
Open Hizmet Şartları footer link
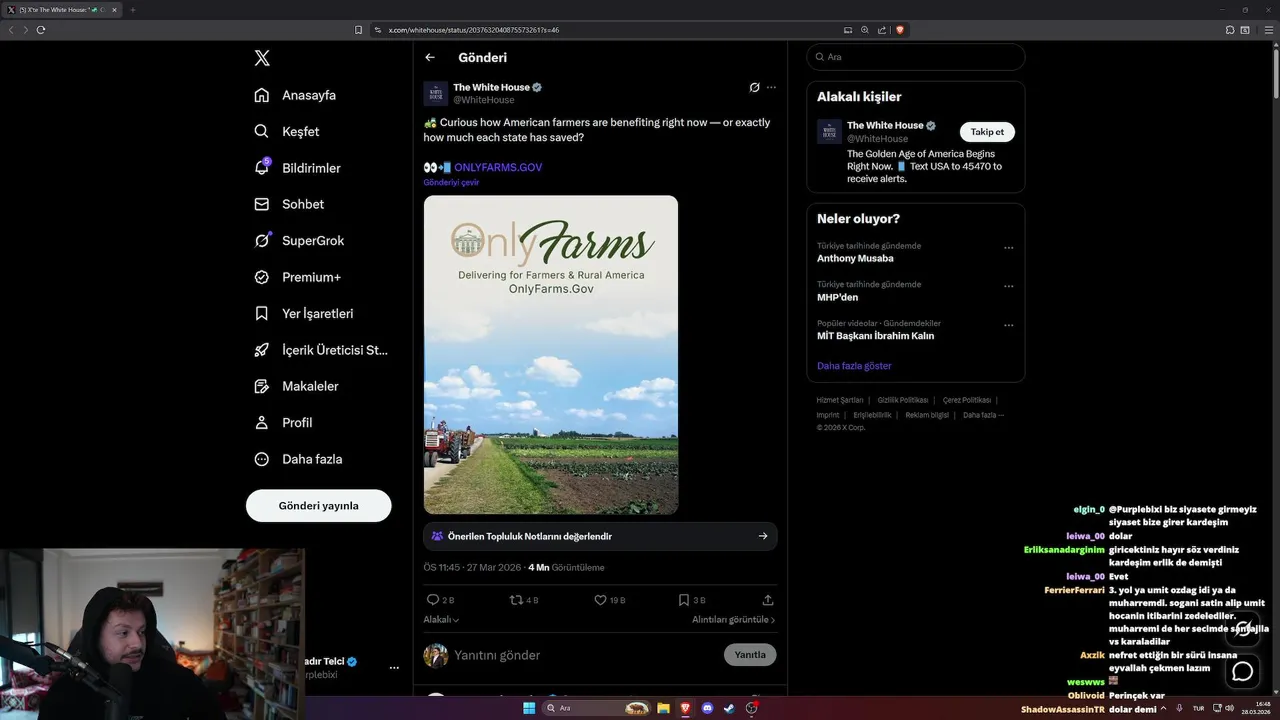(840, 400)
